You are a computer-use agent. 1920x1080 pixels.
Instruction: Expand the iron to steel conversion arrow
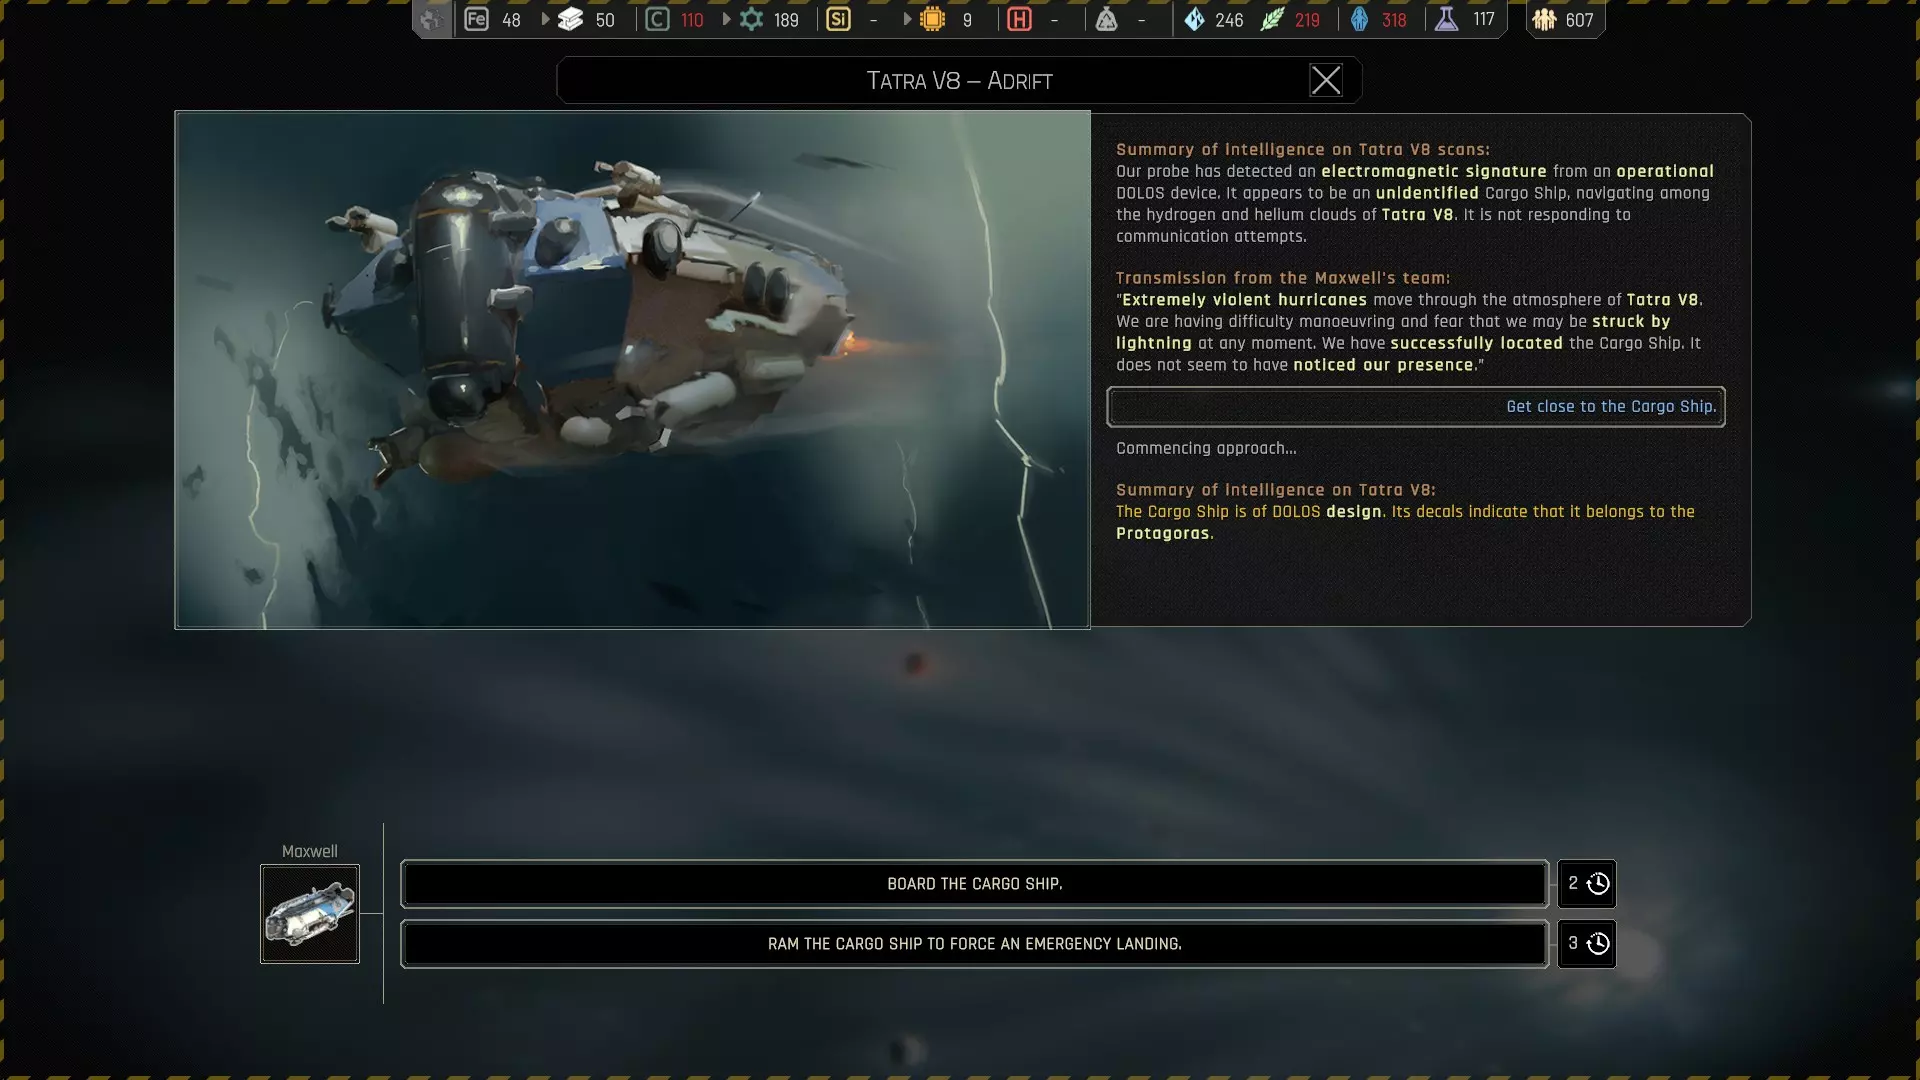[545, 19]
